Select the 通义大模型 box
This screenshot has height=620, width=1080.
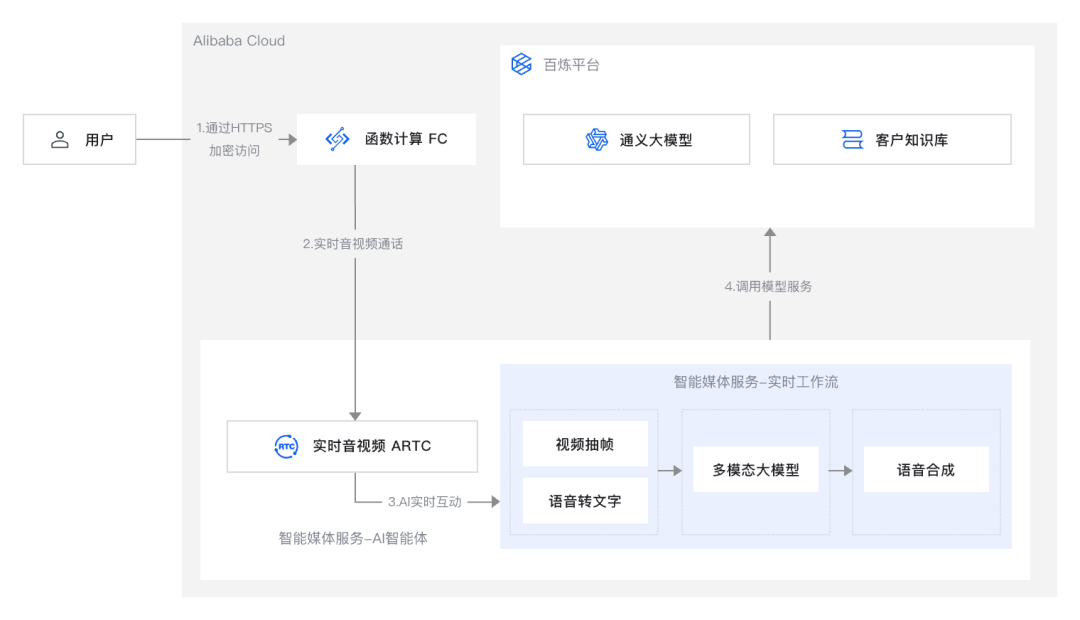[636, 139]
